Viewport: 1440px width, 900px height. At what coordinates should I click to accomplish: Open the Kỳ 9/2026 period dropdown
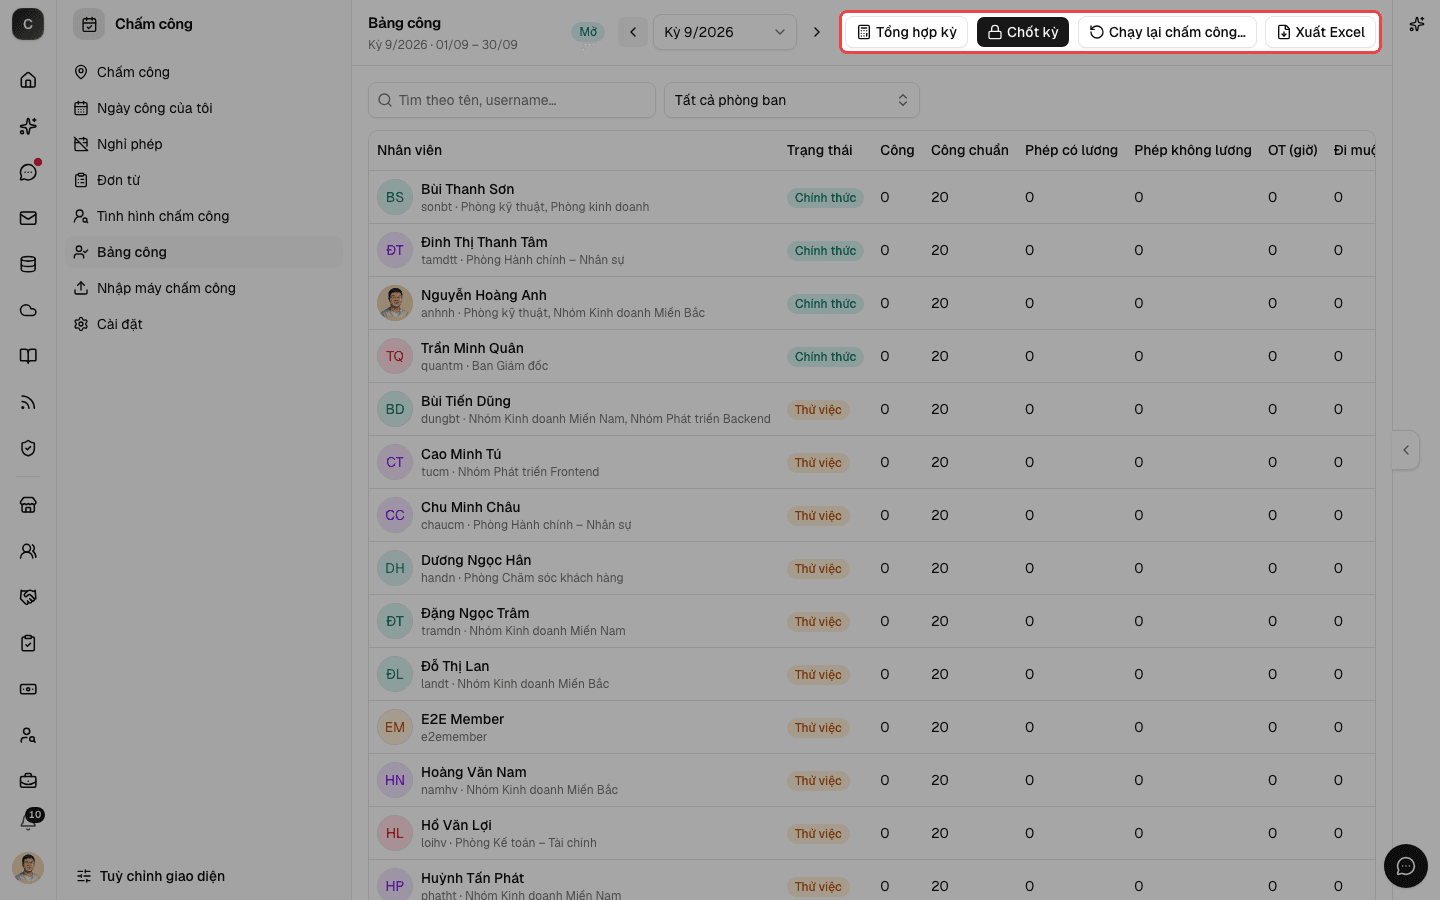click(x=725, y=32)
